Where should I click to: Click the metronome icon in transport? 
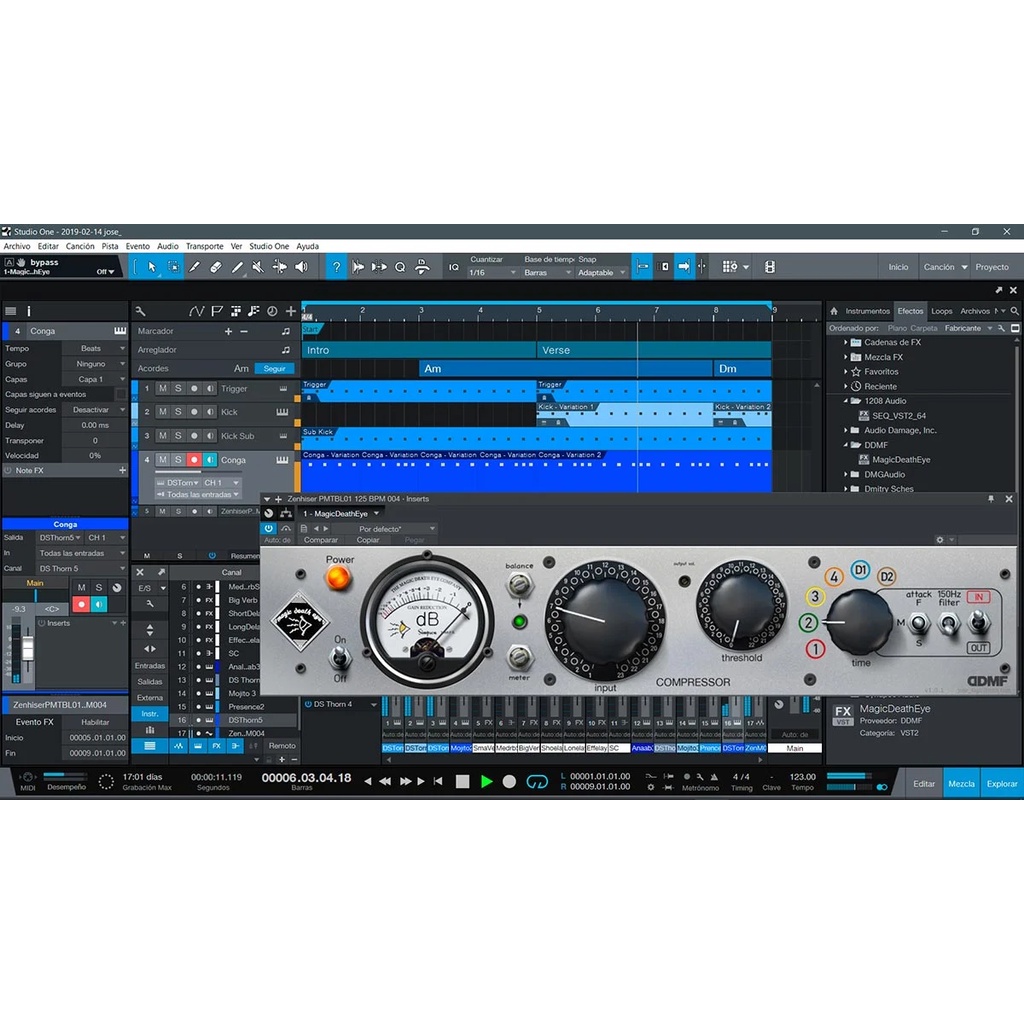coord(714,777)
